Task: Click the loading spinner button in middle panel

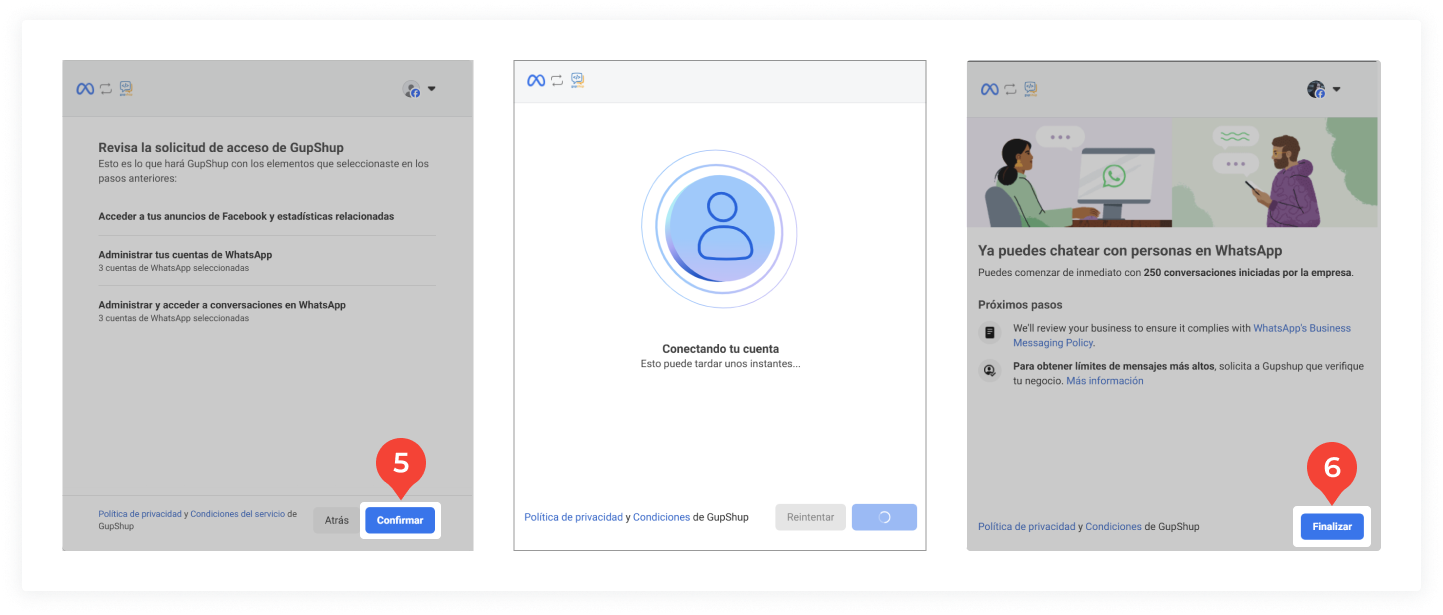Action: point(884,517)
